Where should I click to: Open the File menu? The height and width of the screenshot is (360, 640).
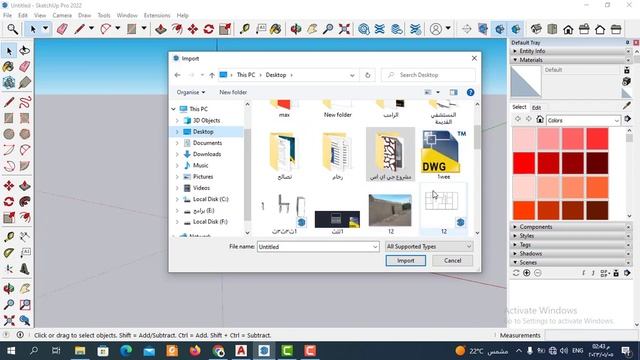click(7, 15)
